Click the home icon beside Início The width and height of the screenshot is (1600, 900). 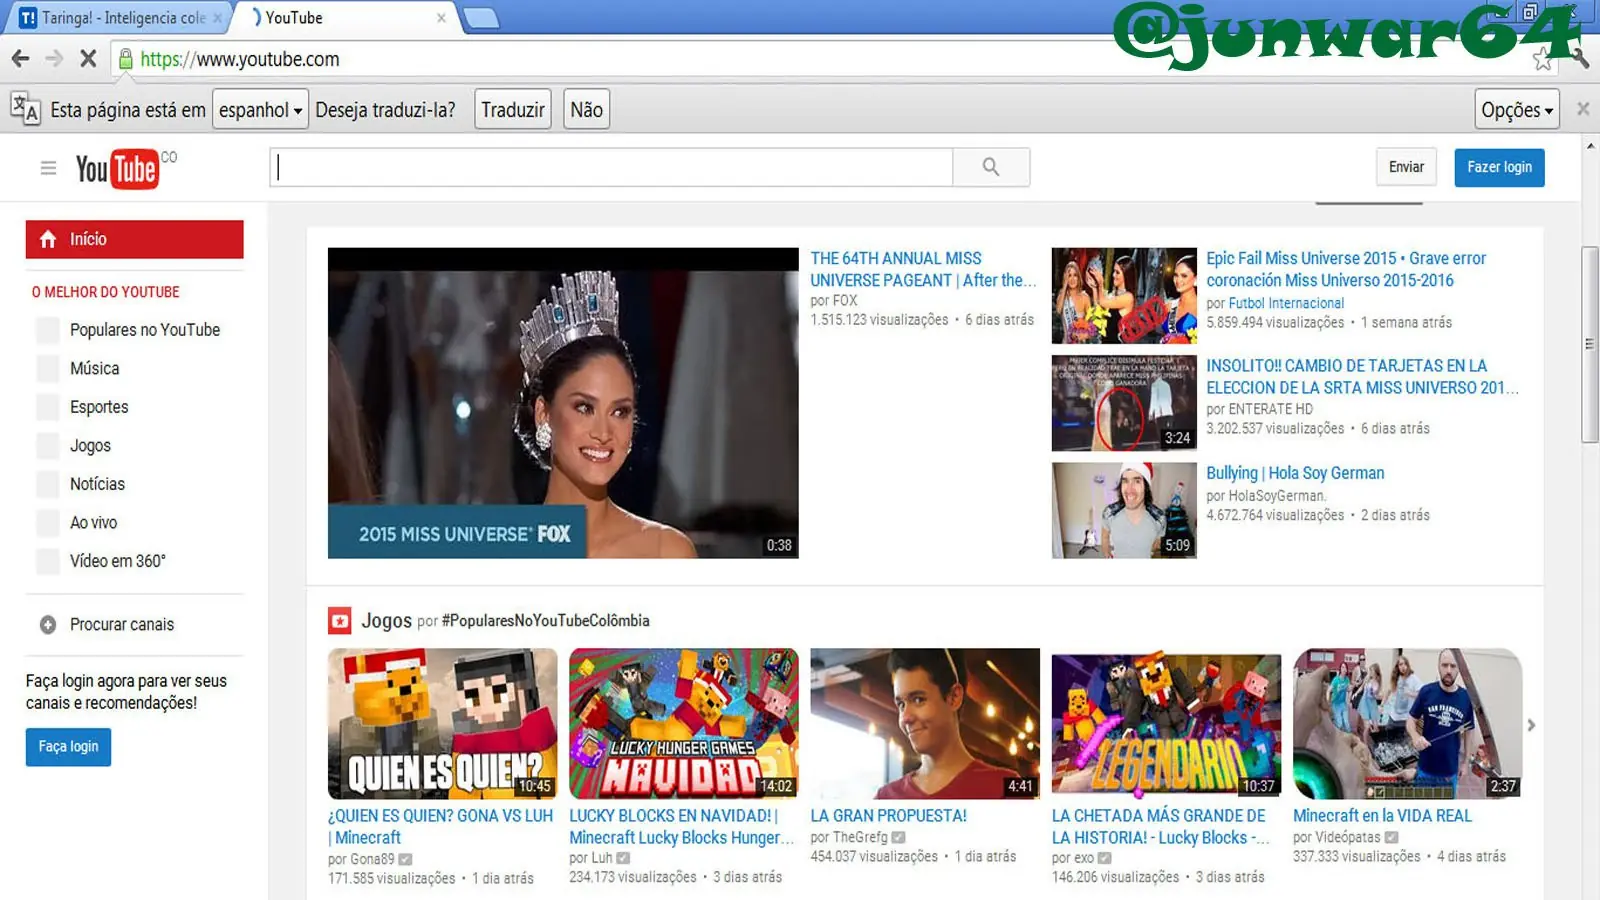pos(48,239)
